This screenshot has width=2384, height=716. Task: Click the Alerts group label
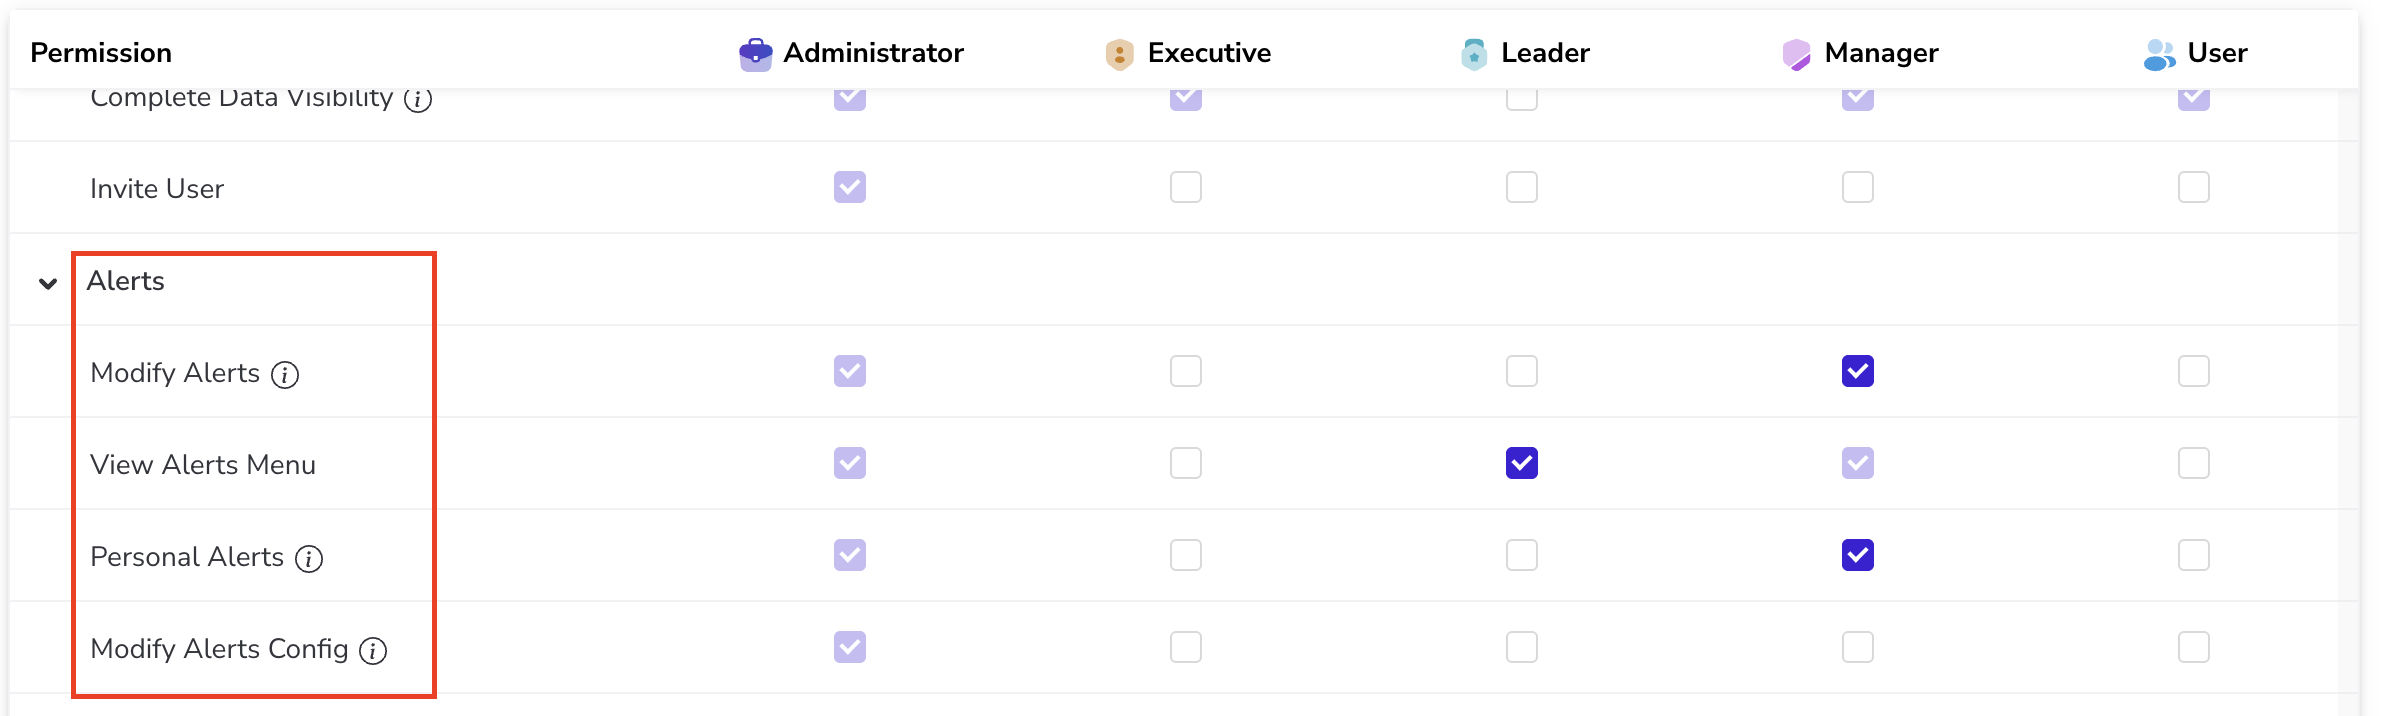coord(126,281)
